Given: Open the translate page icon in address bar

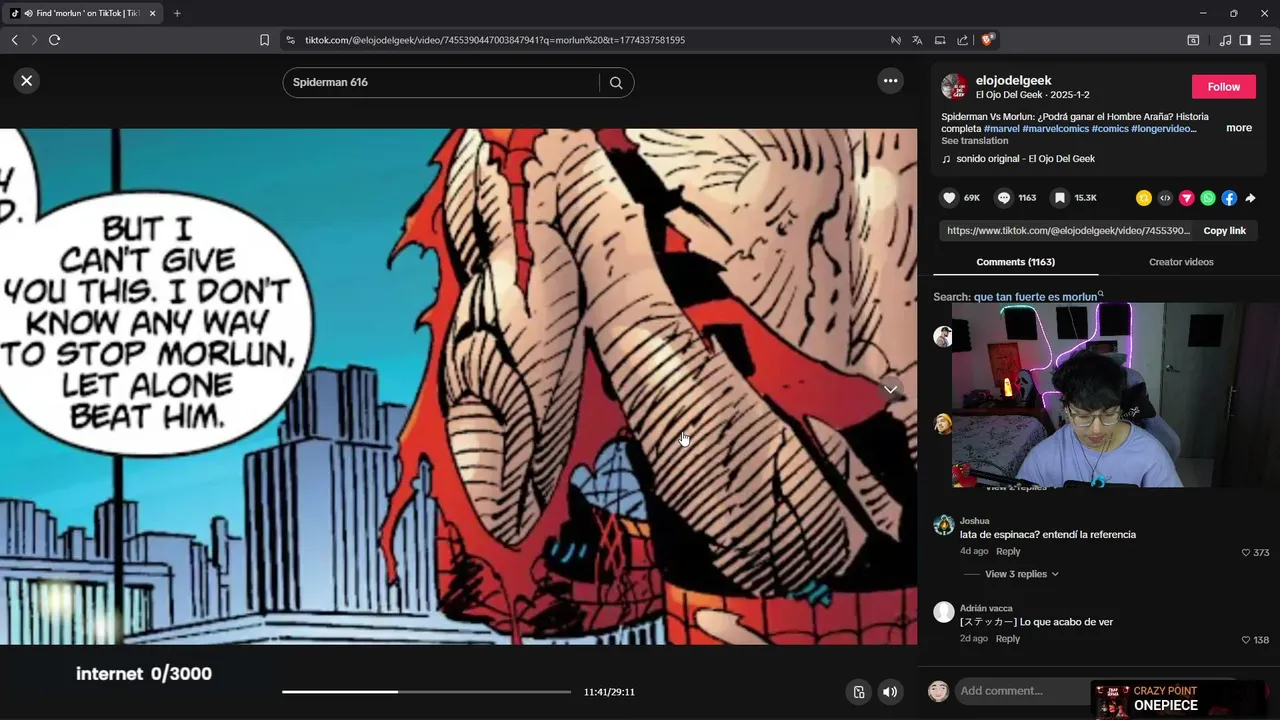Looking at the screenshot, I should pyautogui.click(x=917, y=40).
